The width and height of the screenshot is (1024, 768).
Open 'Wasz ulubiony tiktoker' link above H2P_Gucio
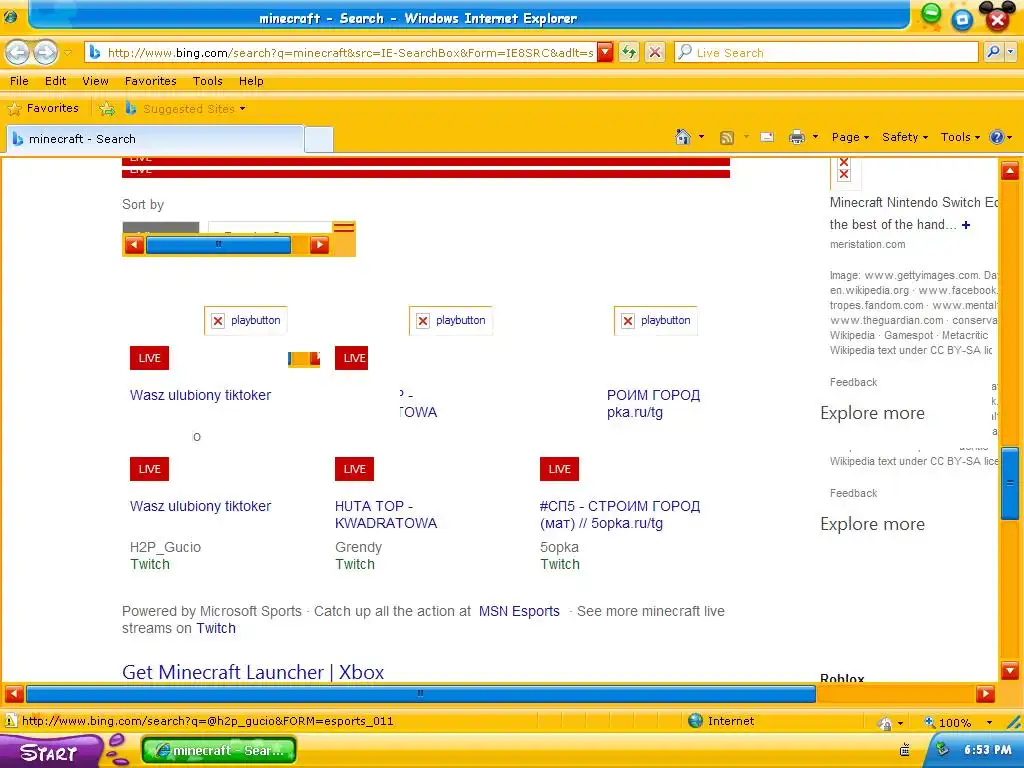click(x=200, y=506)
